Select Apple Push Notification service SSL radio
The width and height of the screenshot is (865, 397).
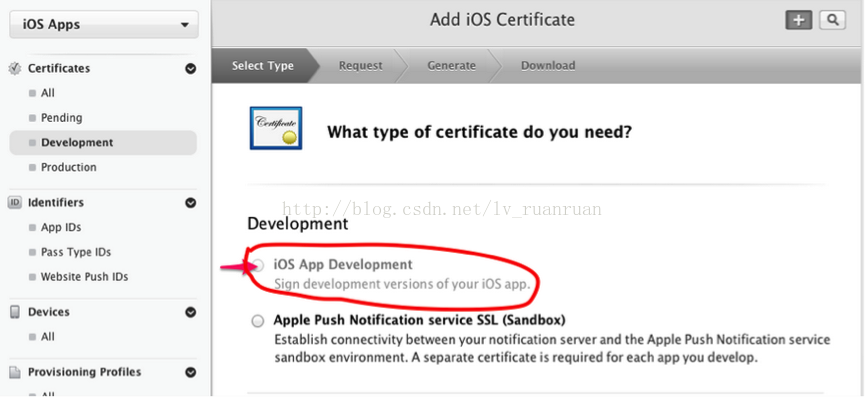[257, 321]
